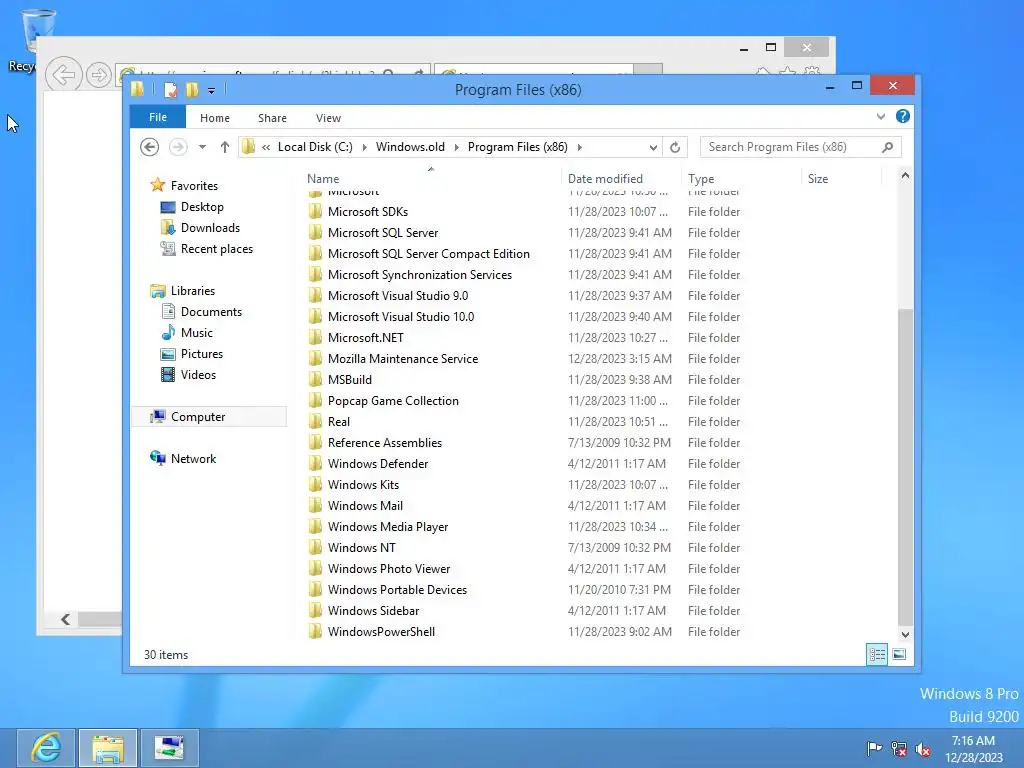Expand breadcrumb arrow after Local Disk (C:)
The image size is (1024, 768).
(364, 148)
